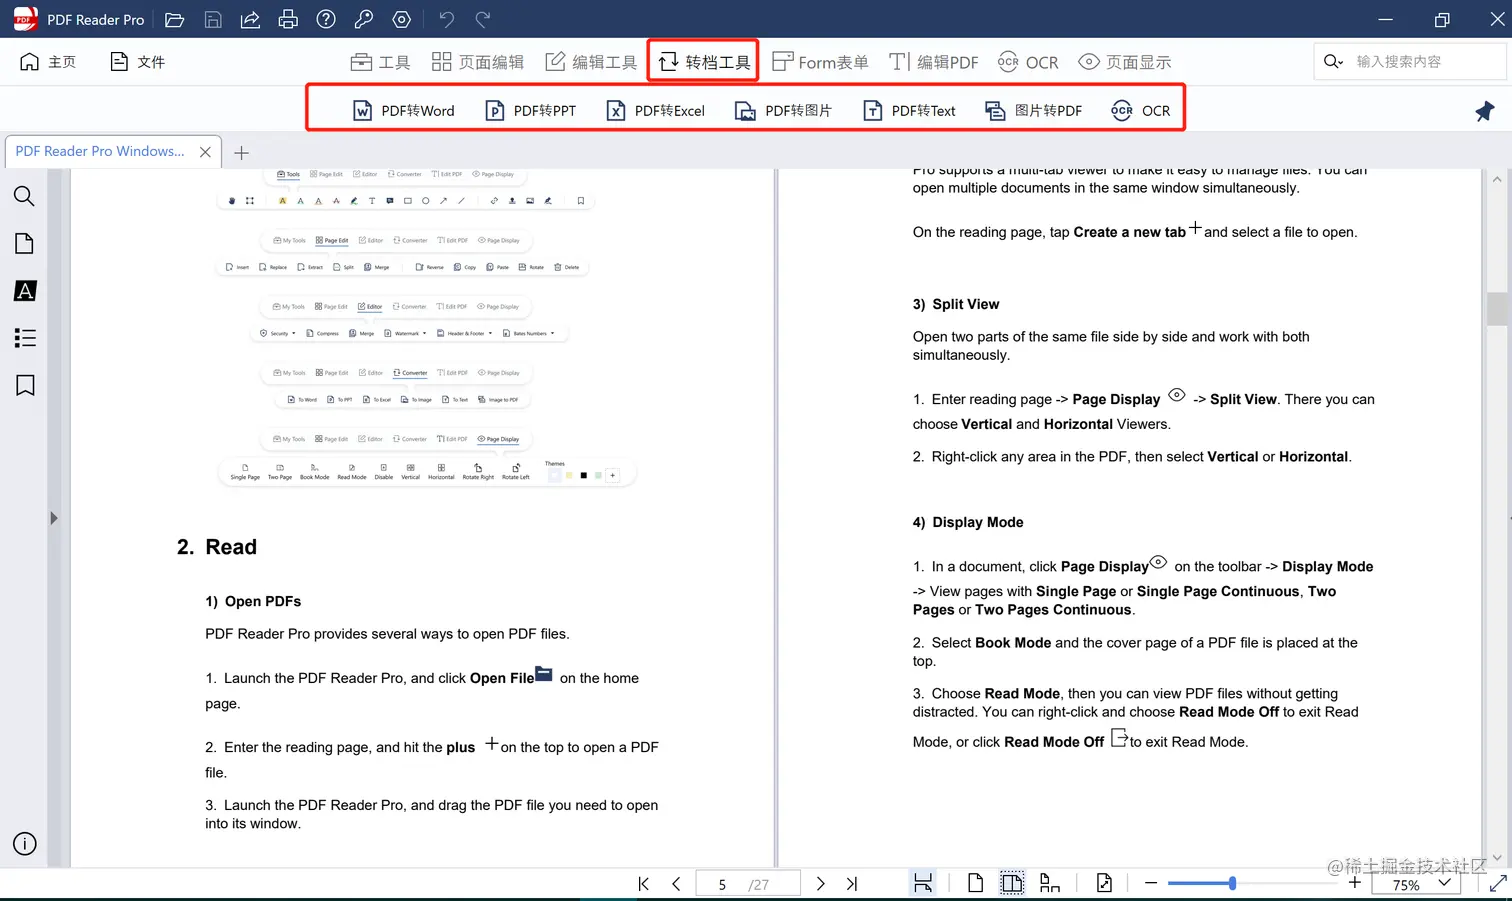Convert using PDF转图片
The width and height of the screenshot is (1512, 901).
(x=783, y=111)
